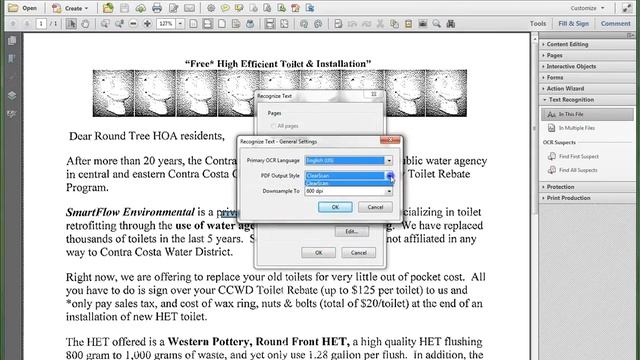Close the General Settings dialog with X
The image size is (640, 360).
(x=390, y=140)
